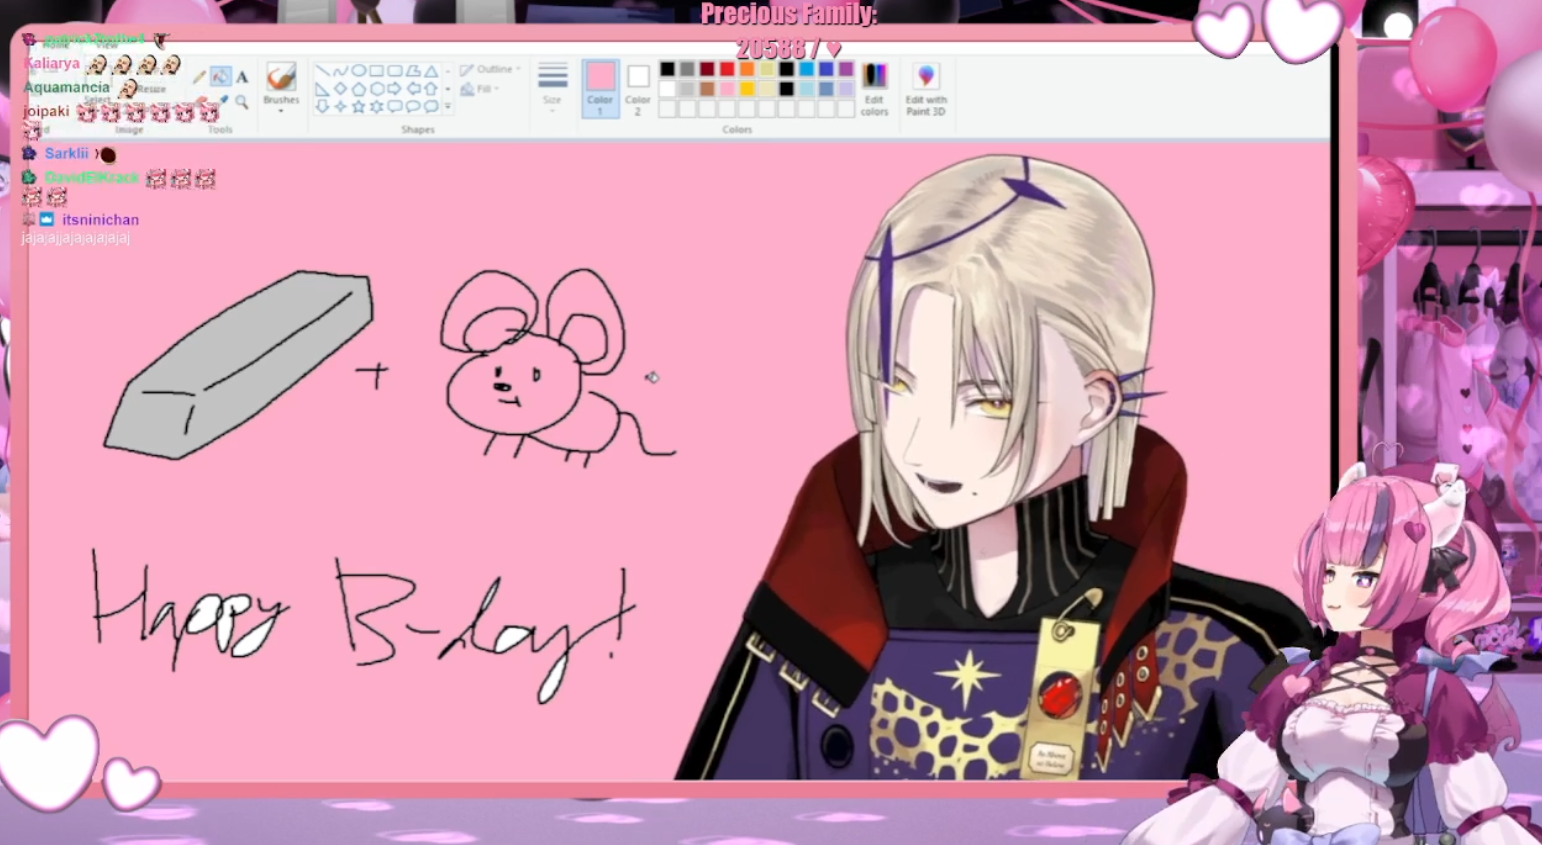Image resolution: width=1542 pixels, height=845 pixels.
Task: Choose the Rounded rectangle shape
Action: click(x=394, y=71)
